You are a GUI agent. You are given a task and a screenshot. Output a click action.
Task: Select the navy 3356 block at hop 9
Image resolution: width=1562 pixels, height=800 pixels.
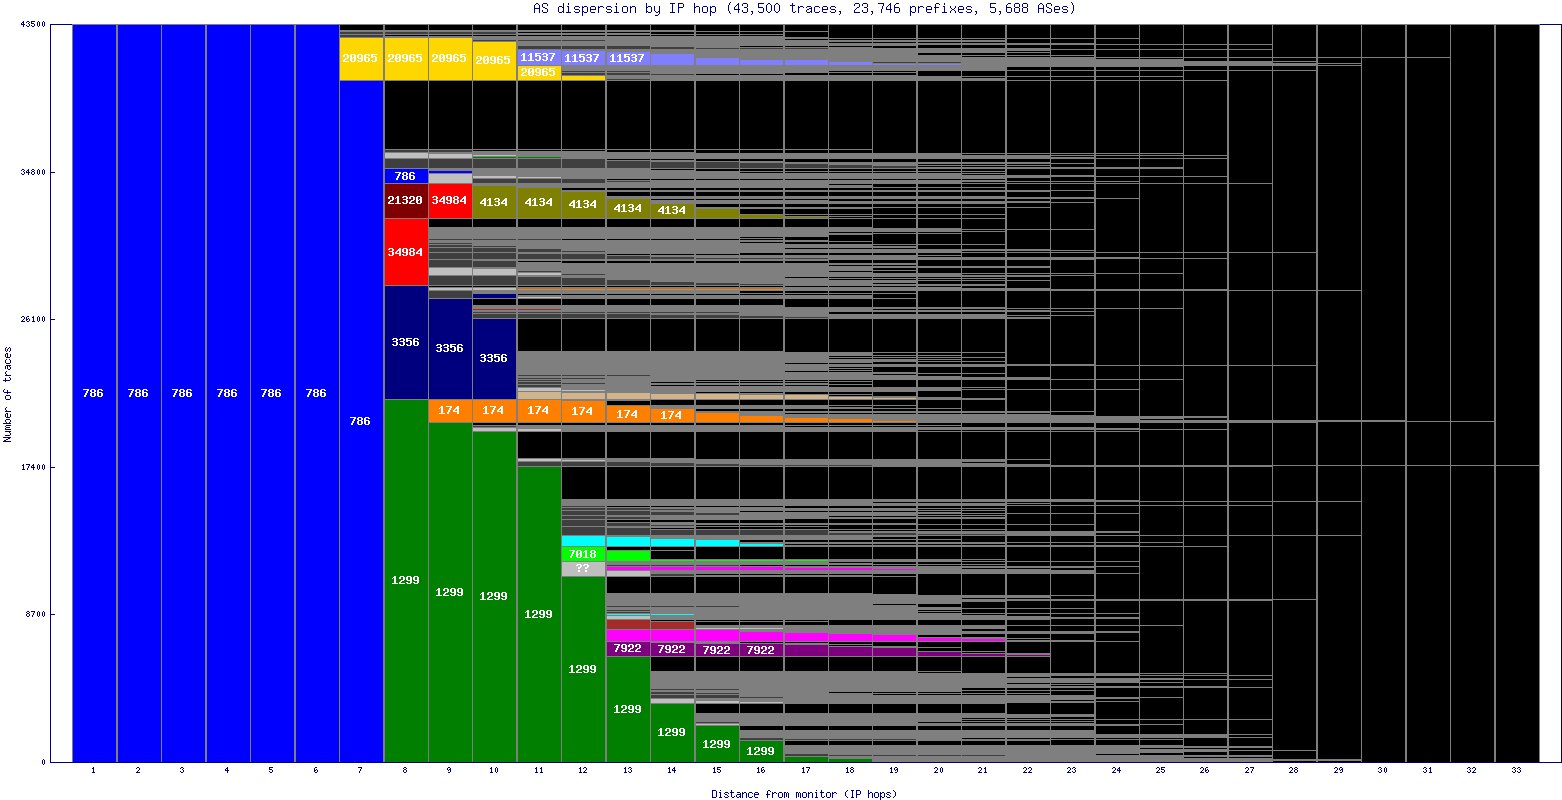tap(450, 348)
